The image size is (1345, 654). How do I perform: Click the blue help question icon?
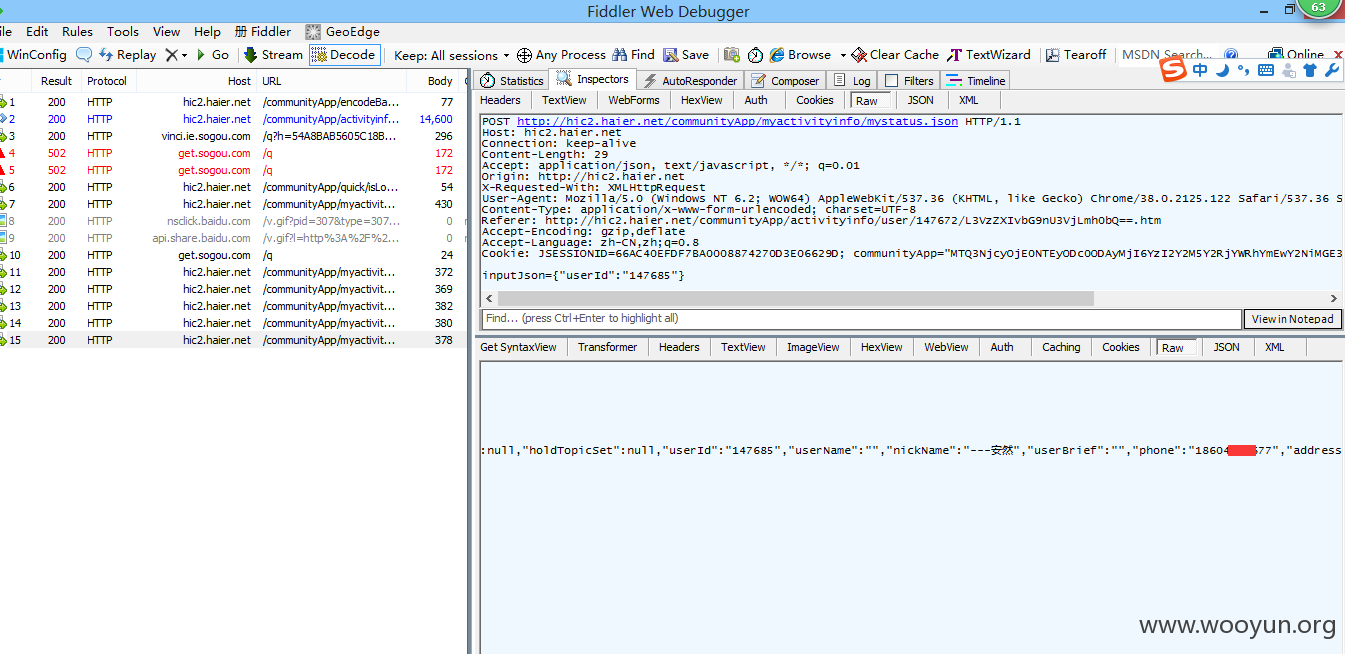(x=1231, y=55)
